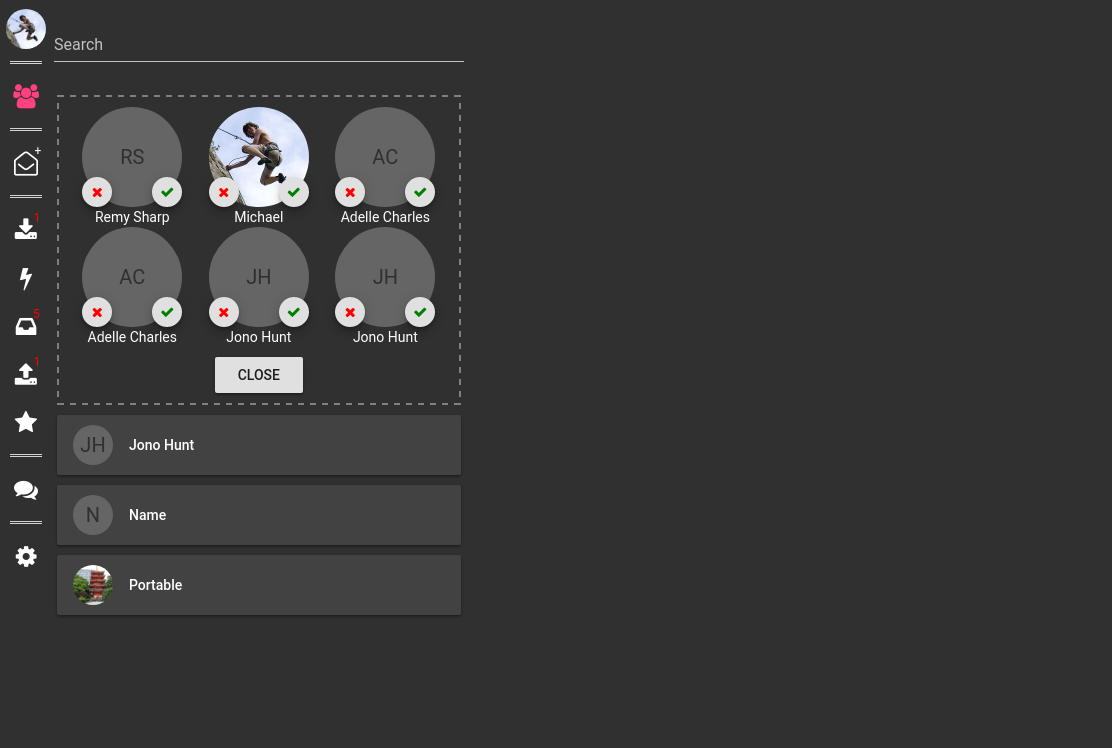Open the invite envelope icon
This screenshot has height=748, width=1112.
click(26, 162)
